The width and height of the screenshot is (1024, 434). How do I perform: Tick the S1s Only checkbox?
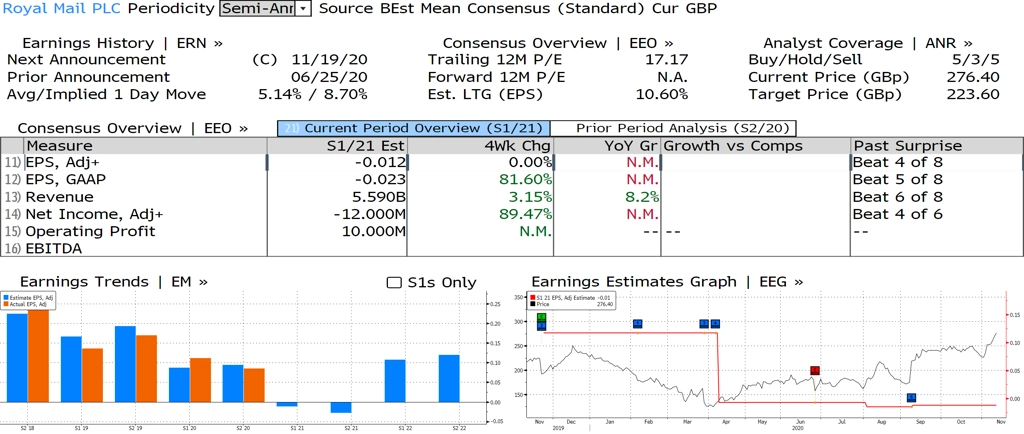click(x=394, y=283)
